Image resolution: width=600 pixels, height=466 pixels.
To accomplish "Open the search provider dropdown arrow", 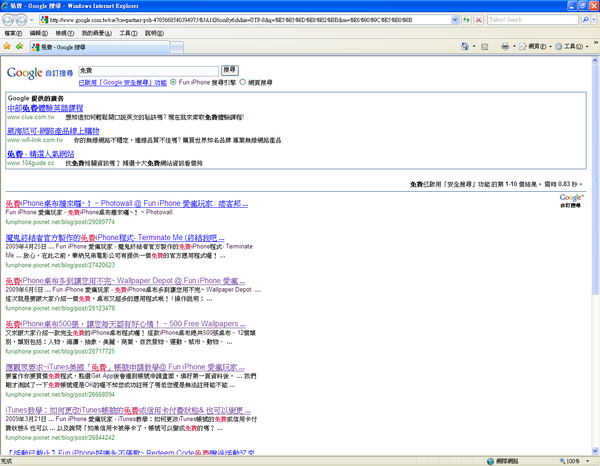I will pyautogui.click(x=594, y=20).
